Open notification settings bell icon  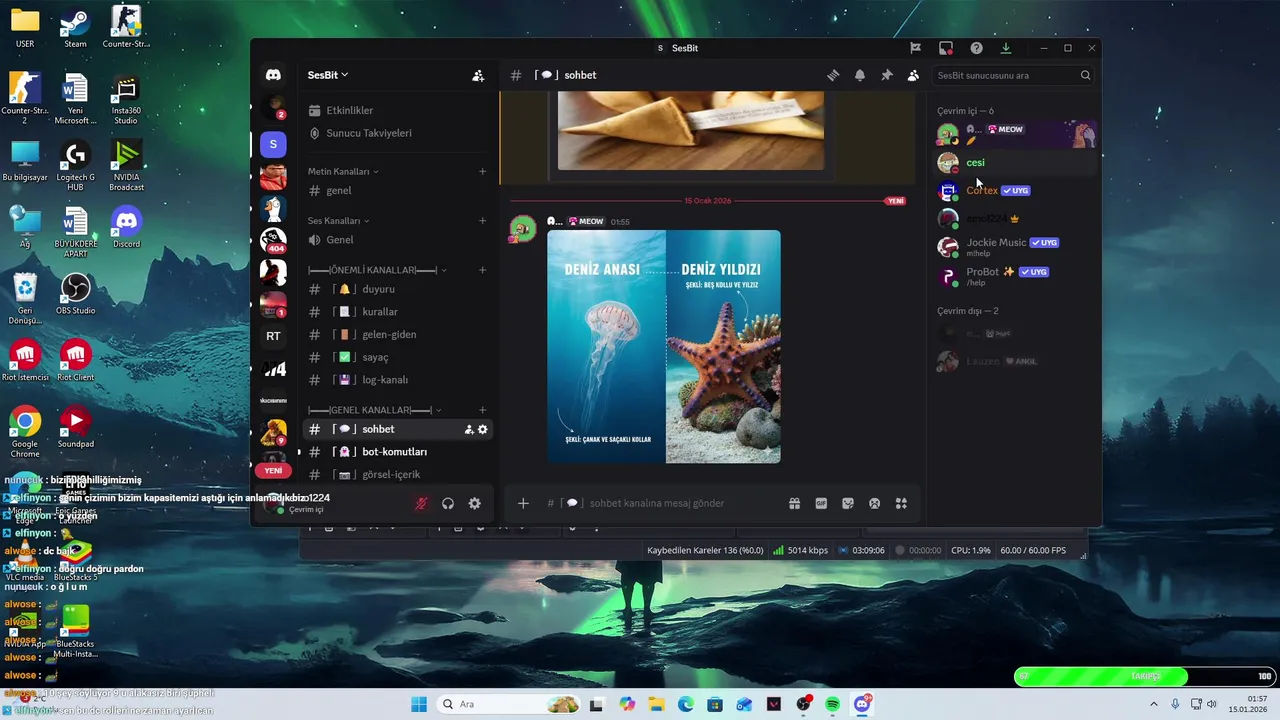click(859, 75)
